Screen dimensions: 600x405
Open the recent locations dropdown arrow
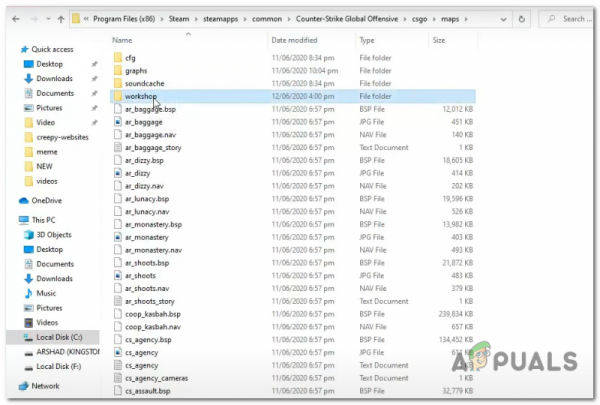click(x=48, y=19)
